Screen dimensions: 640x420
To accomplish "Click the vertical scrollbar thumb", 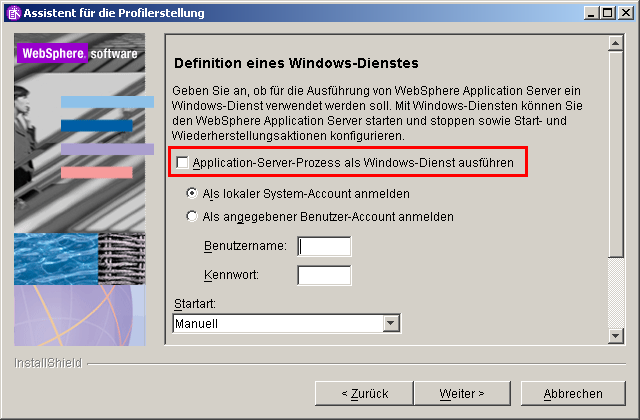I will click(x=616, y=154).
